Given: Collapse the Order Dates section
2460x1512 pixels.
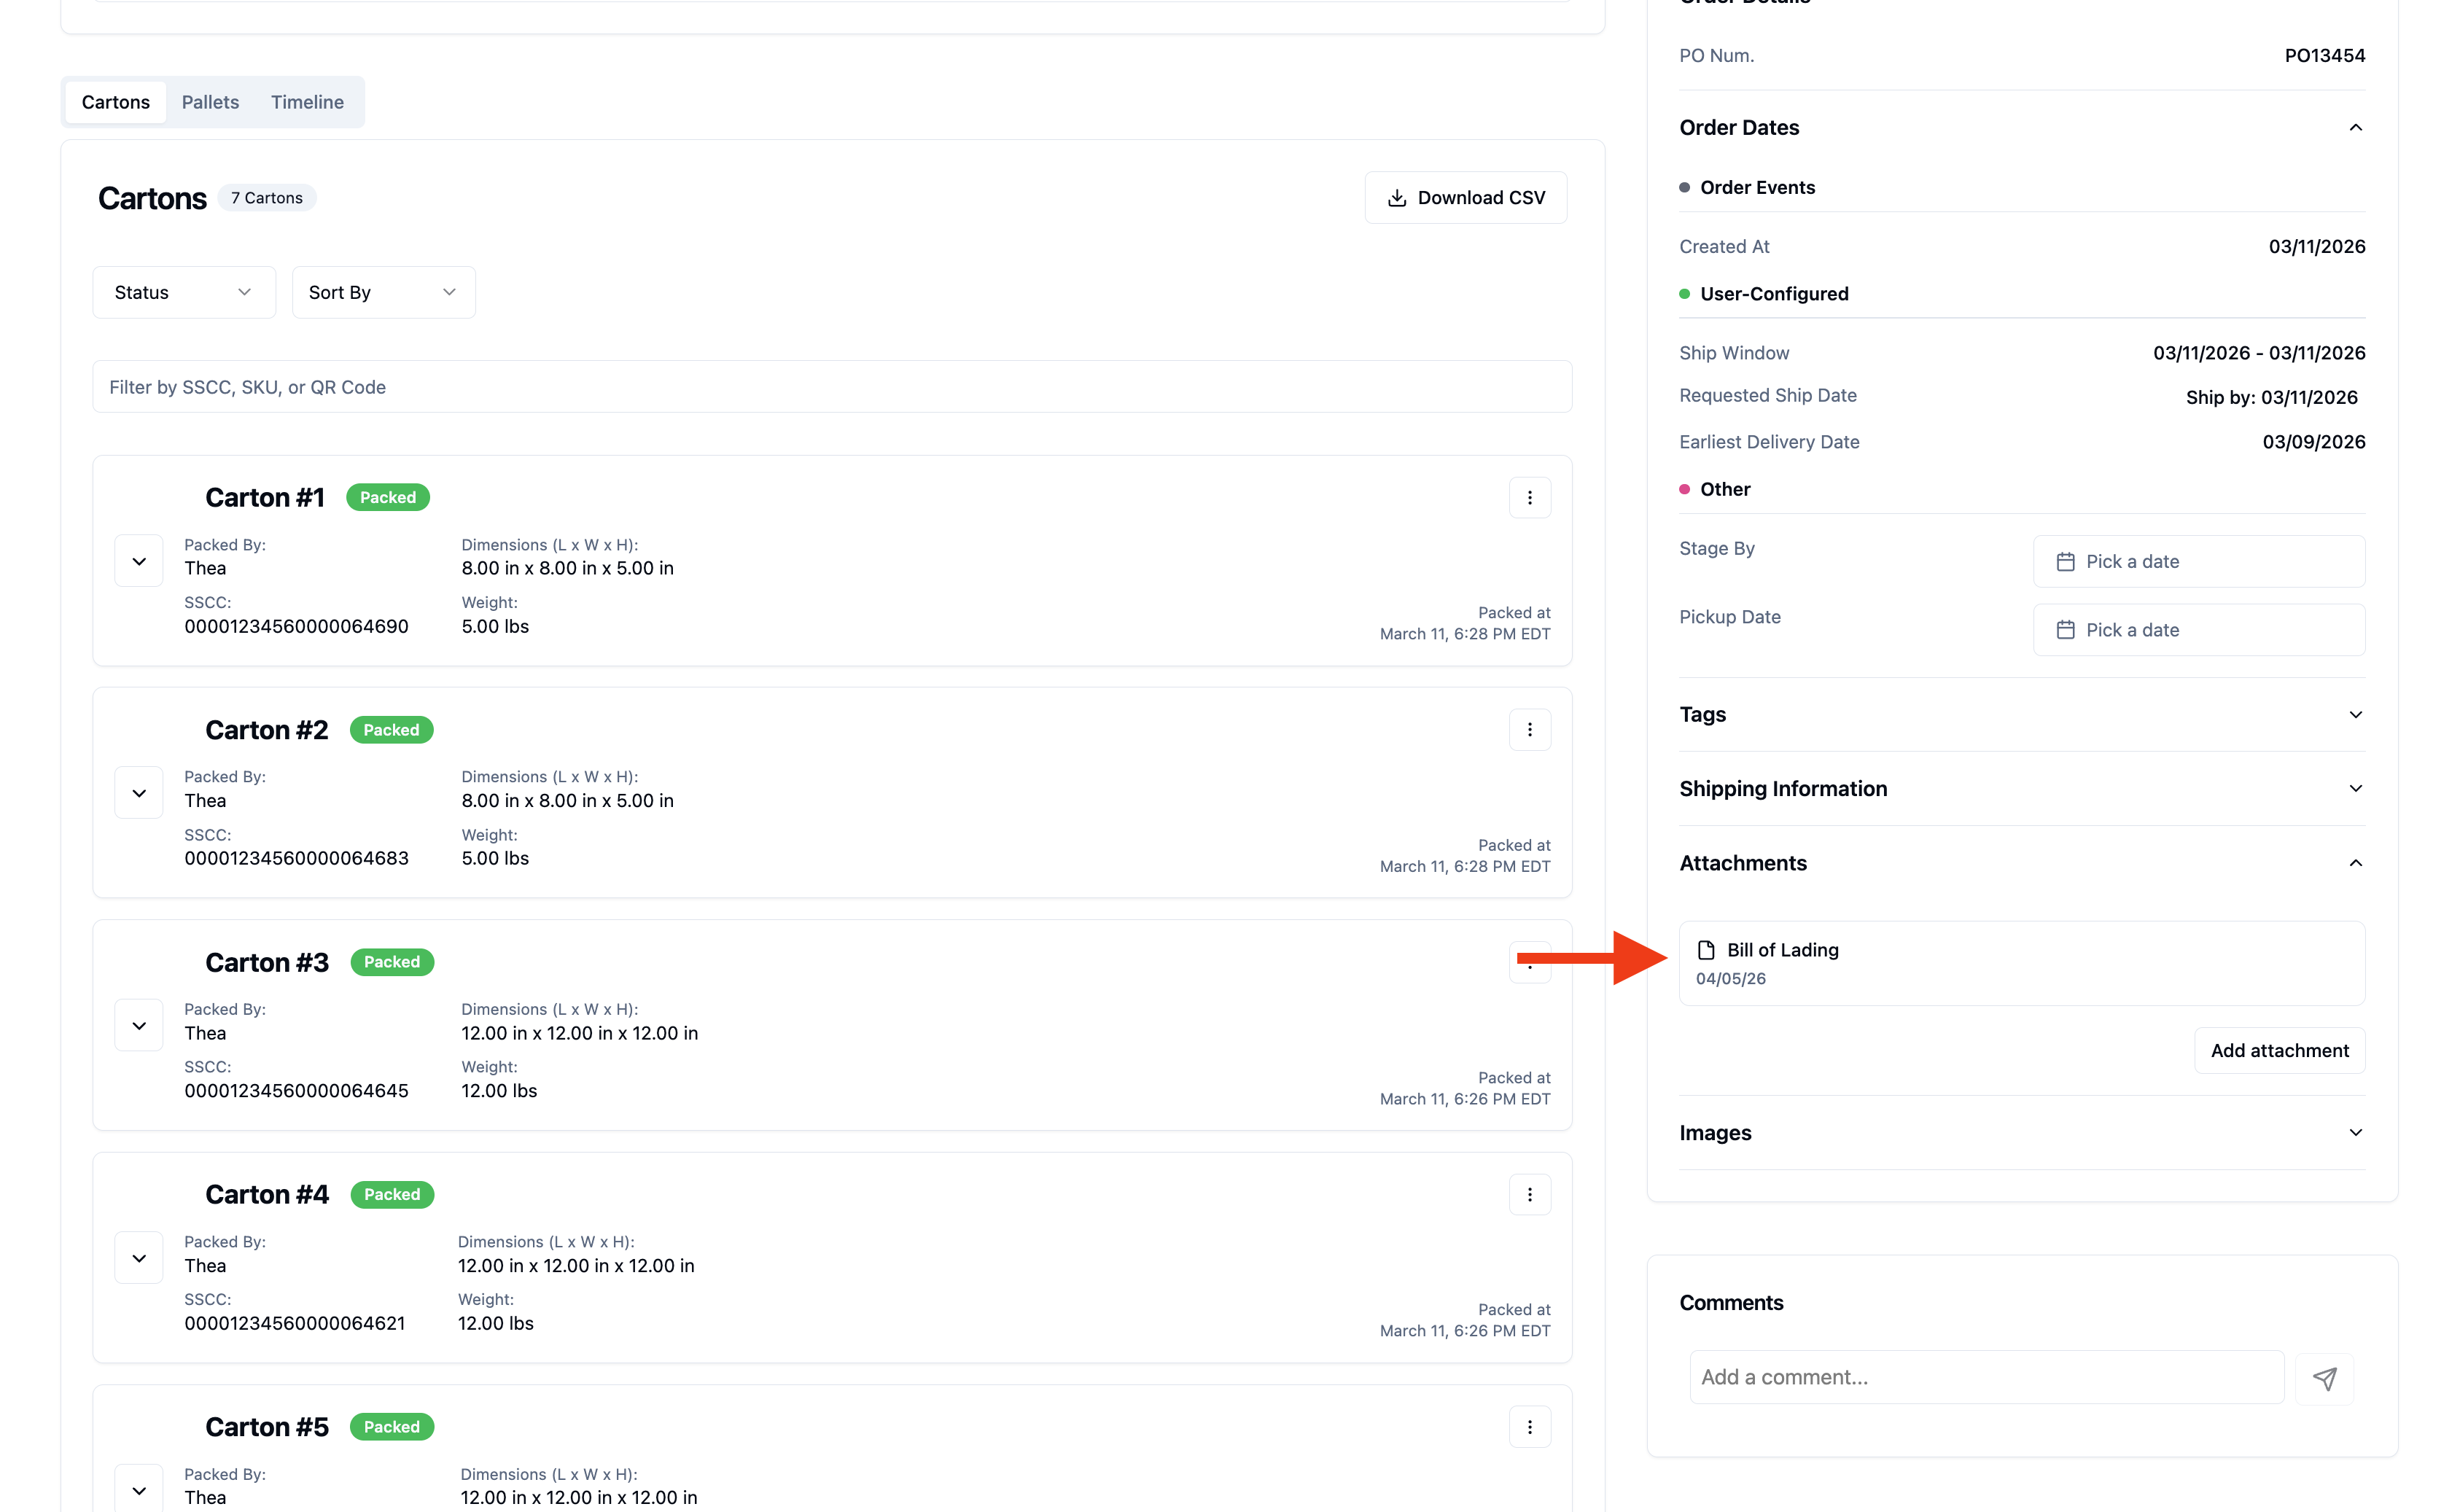Looking at the screenshot, I should 2355,127.
